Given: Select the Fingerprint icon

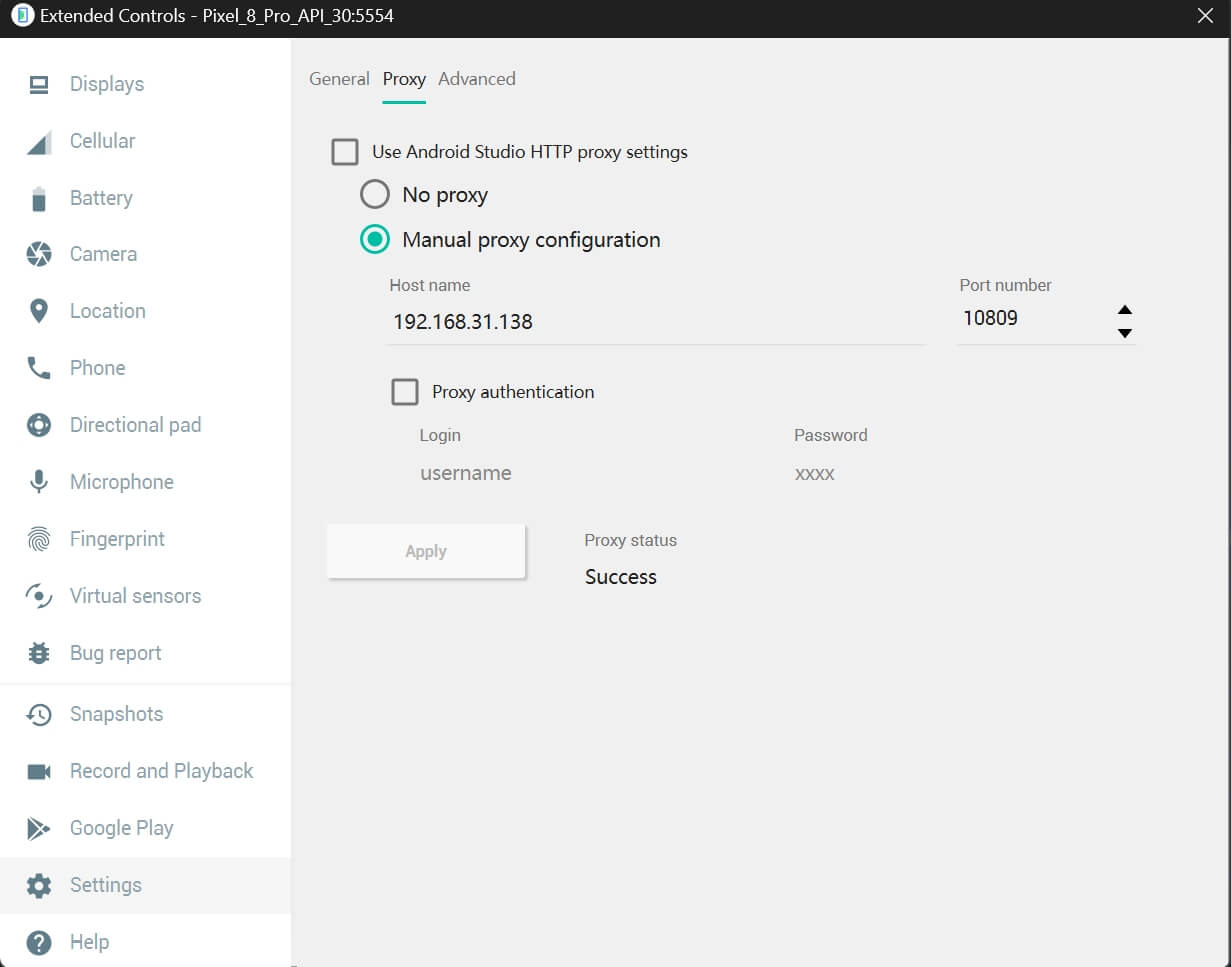Looking at the screenshot, I should coord(39,540).
